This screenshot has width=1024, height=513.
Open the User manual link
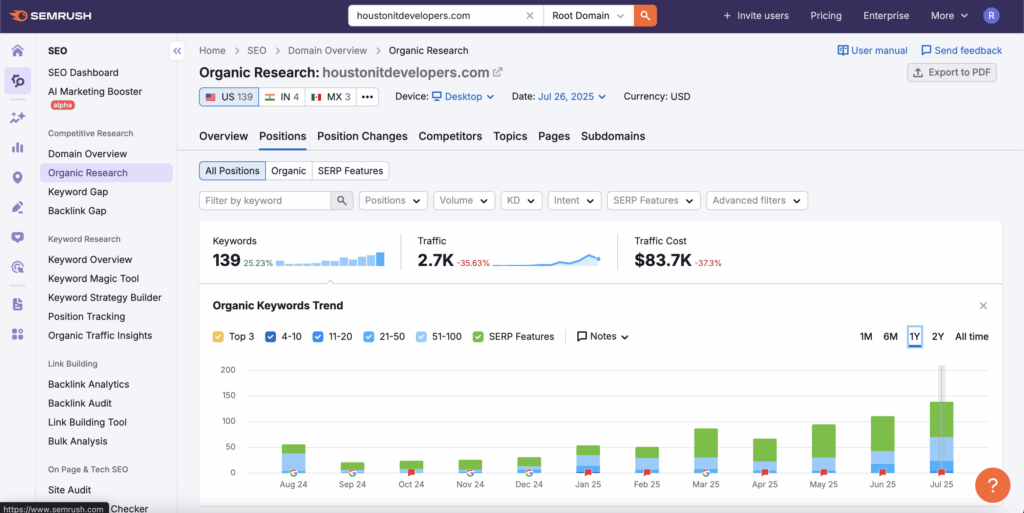coord(872,50)
